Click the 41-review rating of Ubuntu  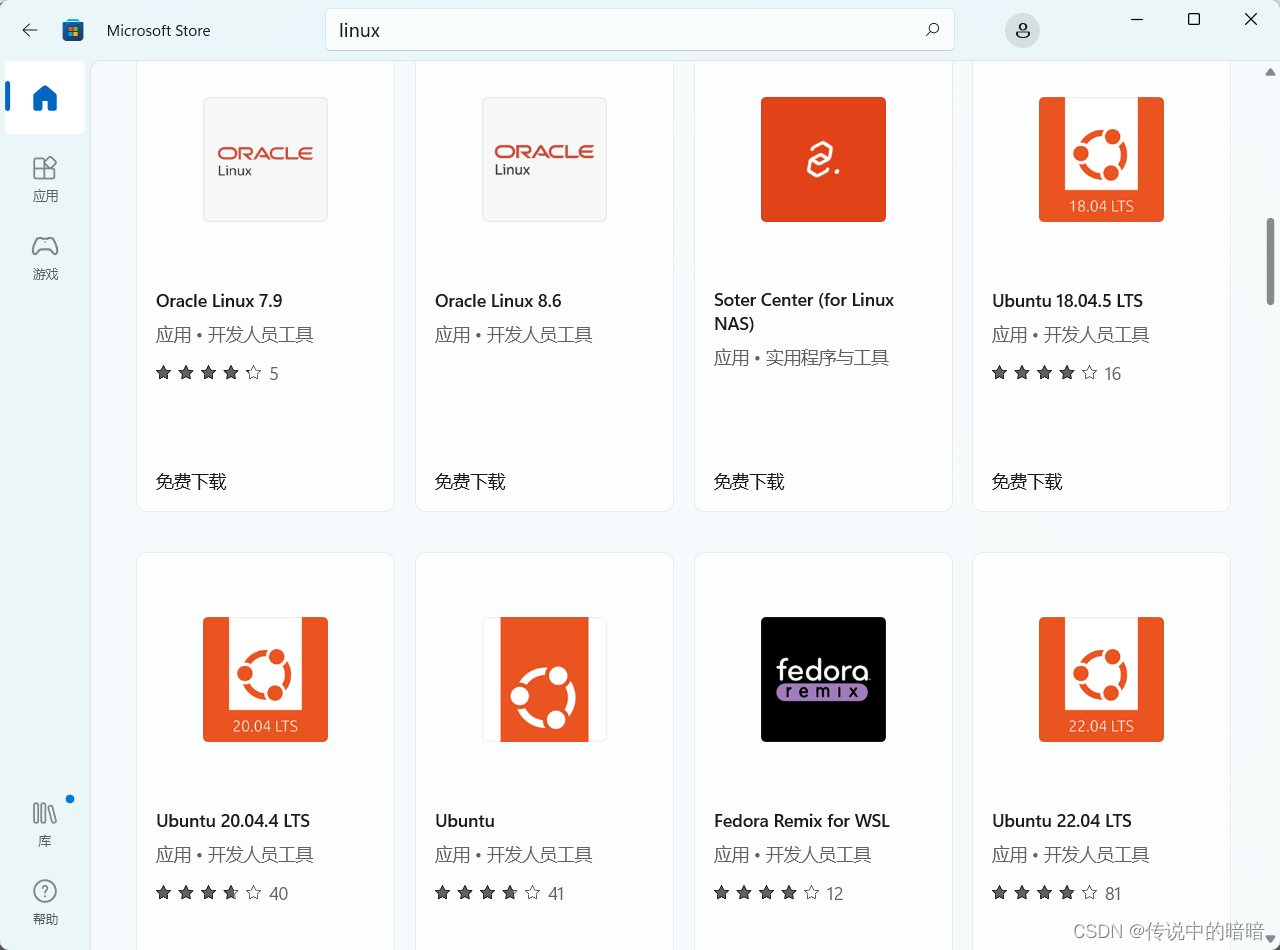[500, 893]
